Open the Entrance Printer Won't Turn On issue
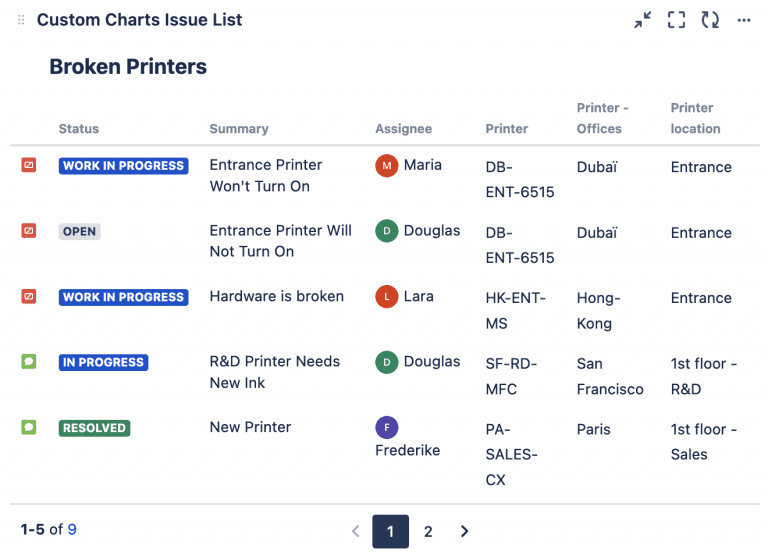768x556 pixels. [x=266, y=175]
